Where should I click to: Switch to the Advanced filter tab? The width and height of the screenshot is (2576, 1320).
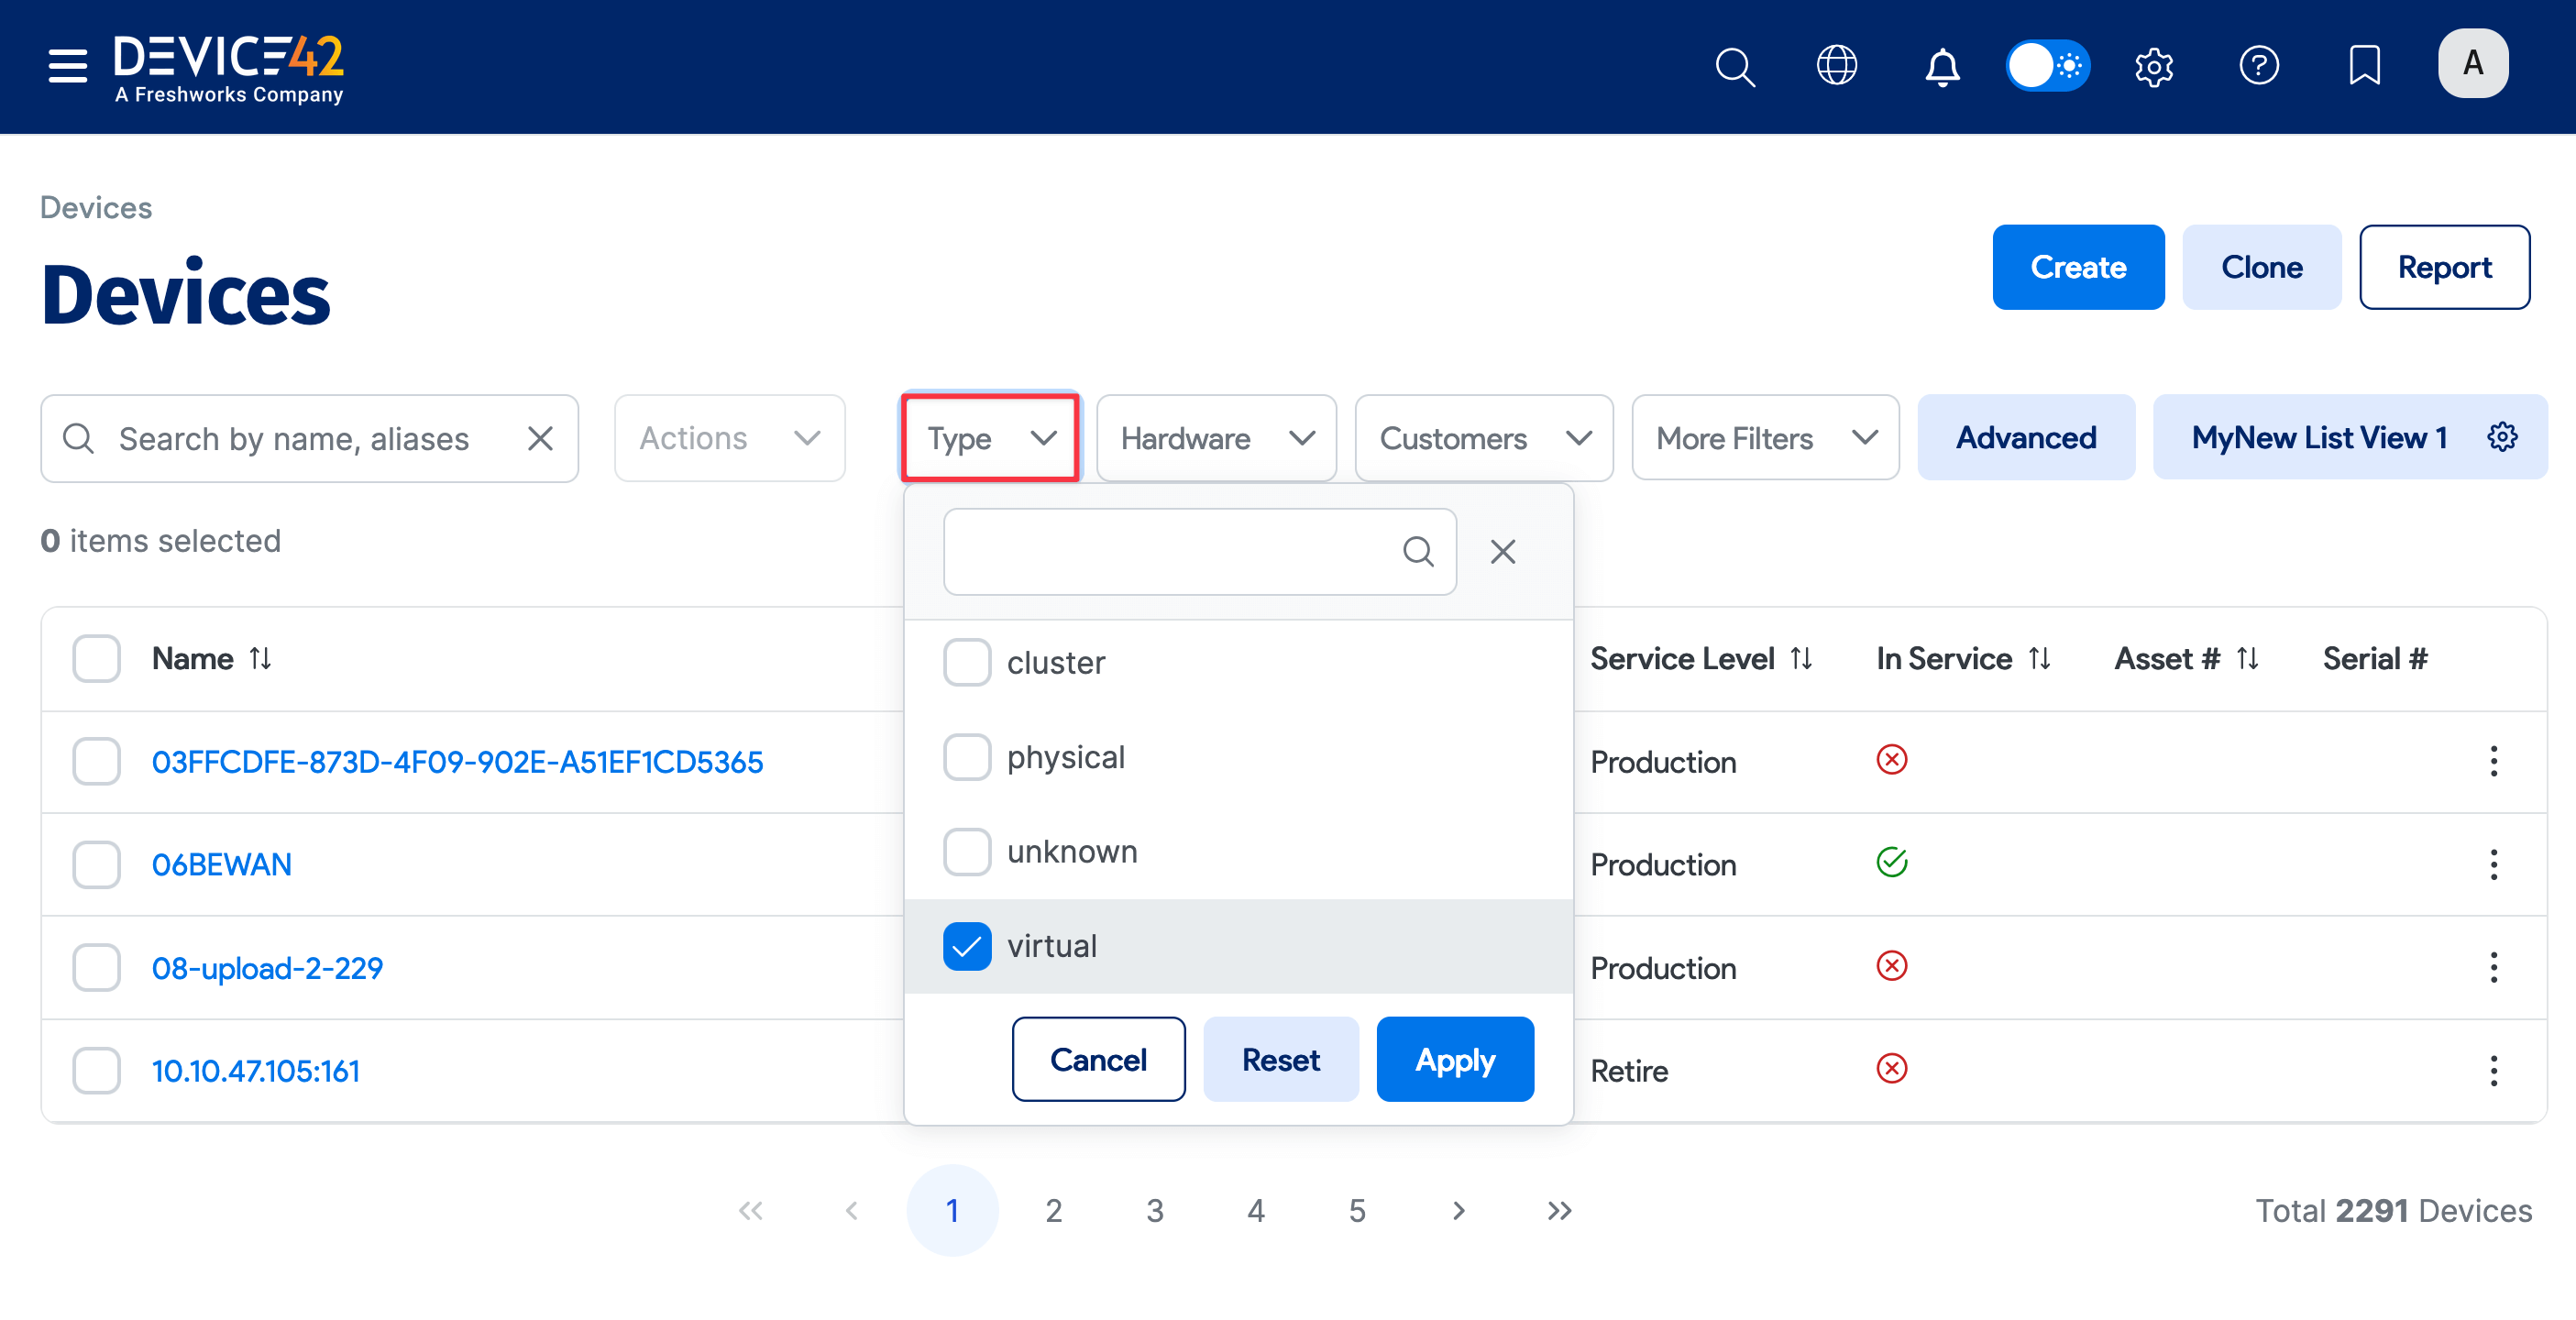(x=2025, y=438)
